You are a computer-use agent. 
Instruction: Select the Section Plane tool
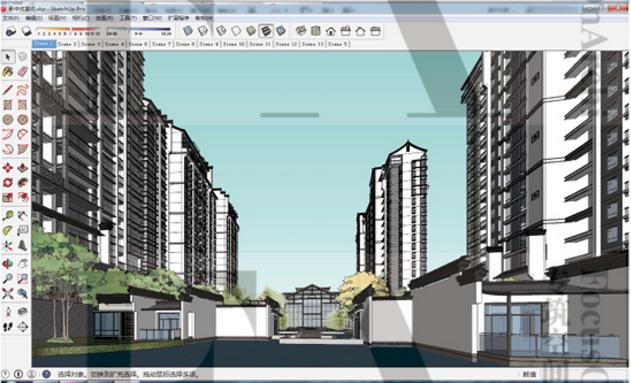pyautogui.click(x=23, y=327)
